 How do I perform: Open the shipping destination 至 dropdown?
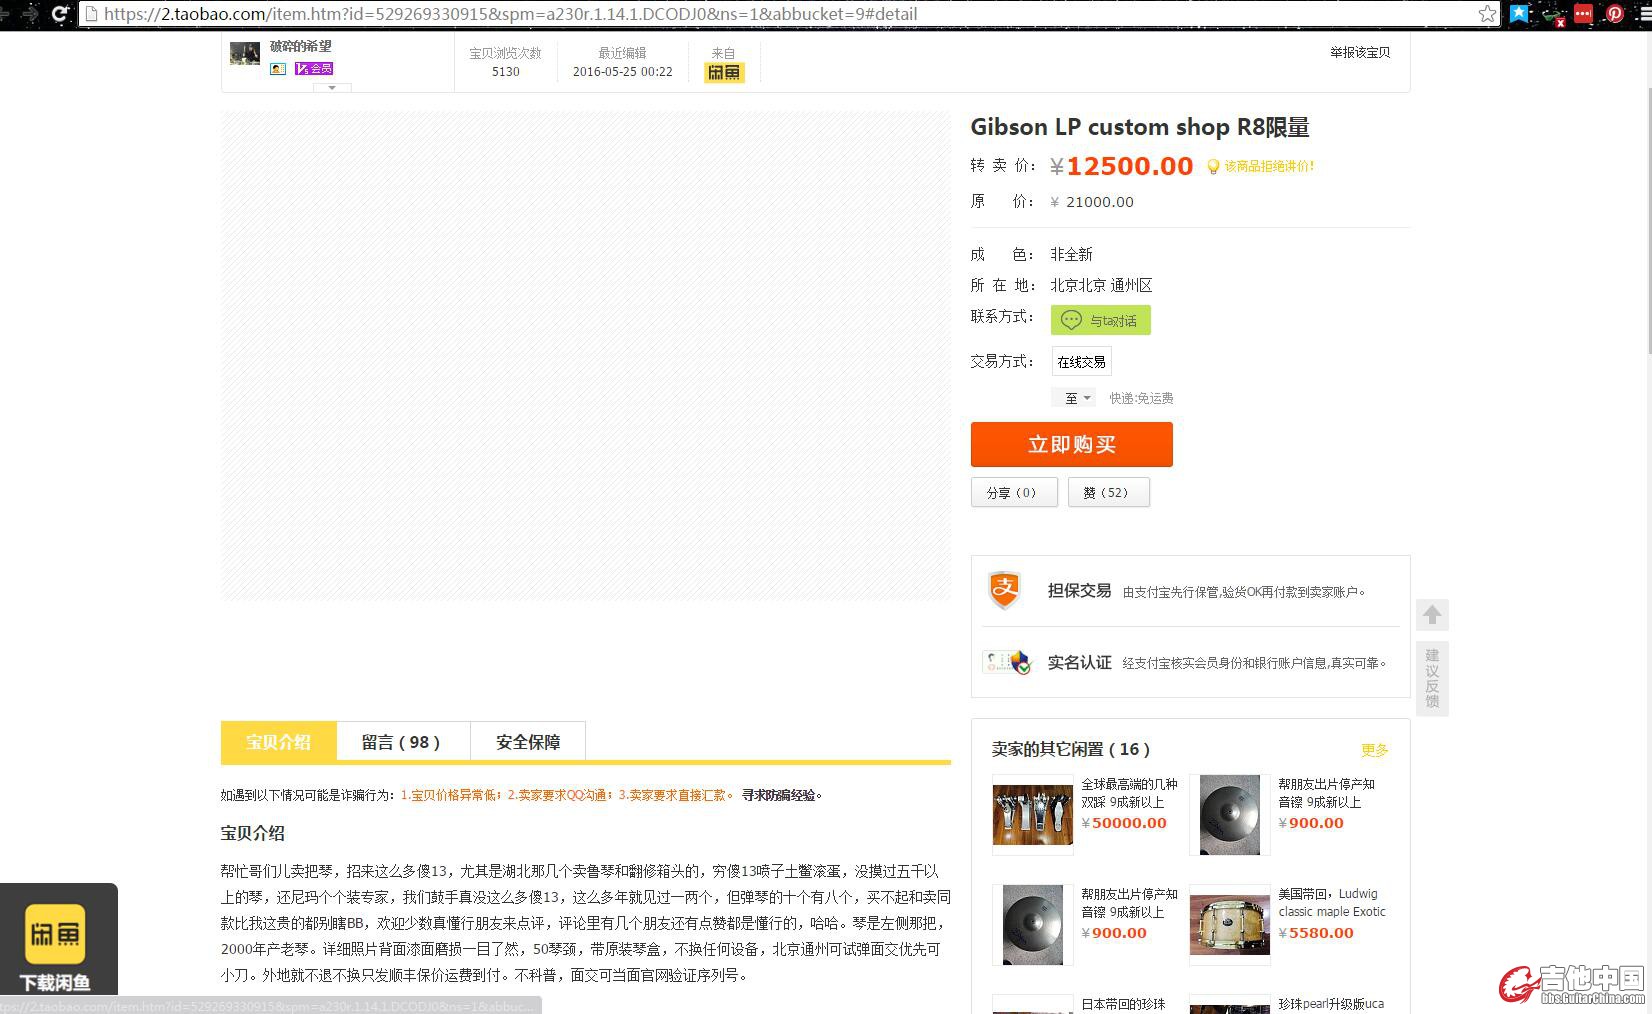[1075, 398]
